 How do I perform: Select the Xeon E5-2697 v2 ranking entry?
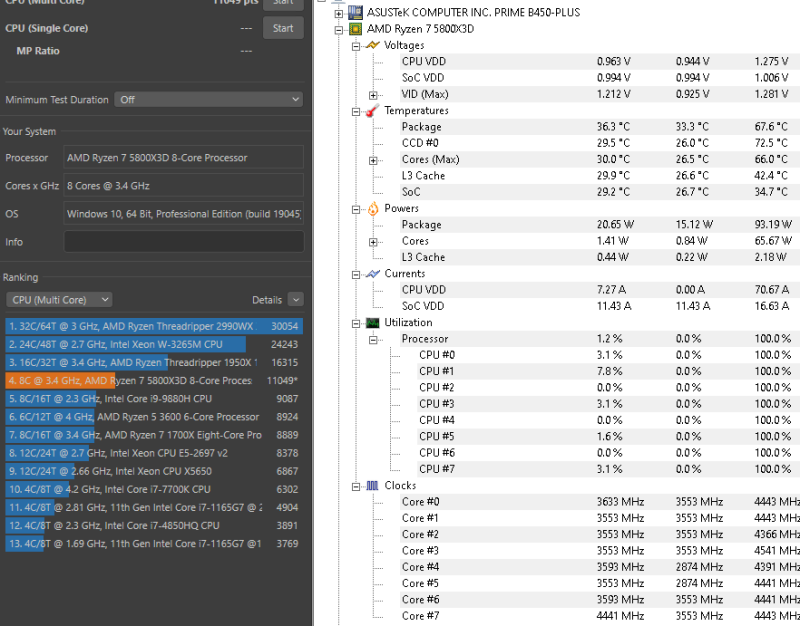click(154, 453)
